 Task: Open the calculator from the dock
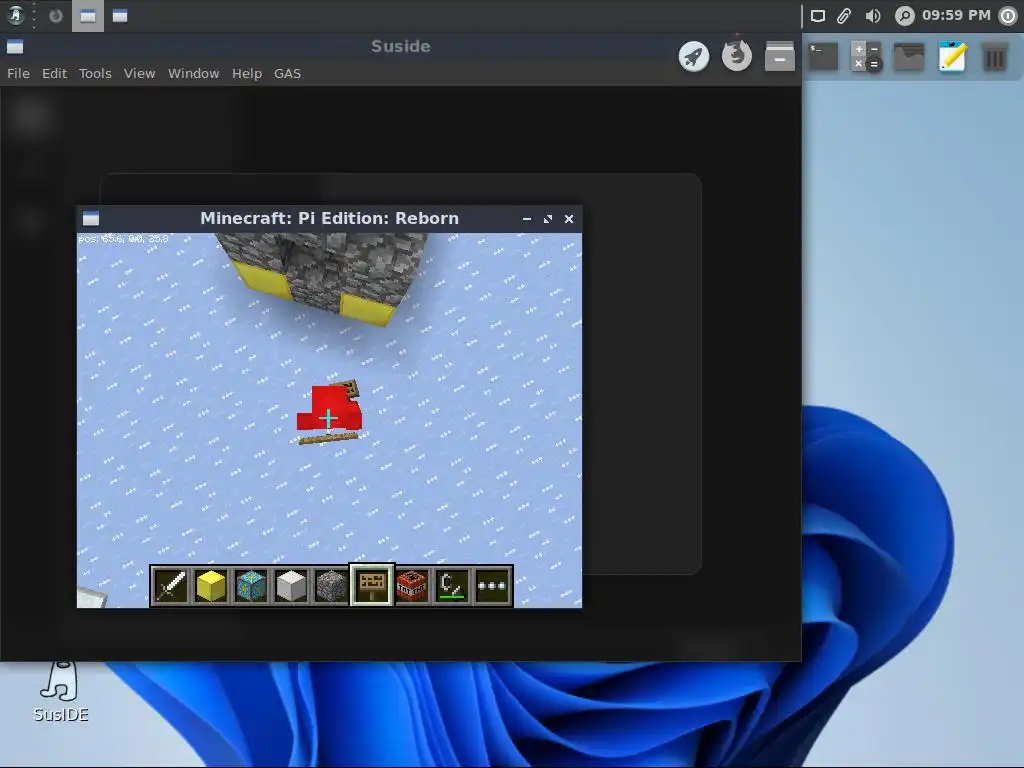coord(866,57)
